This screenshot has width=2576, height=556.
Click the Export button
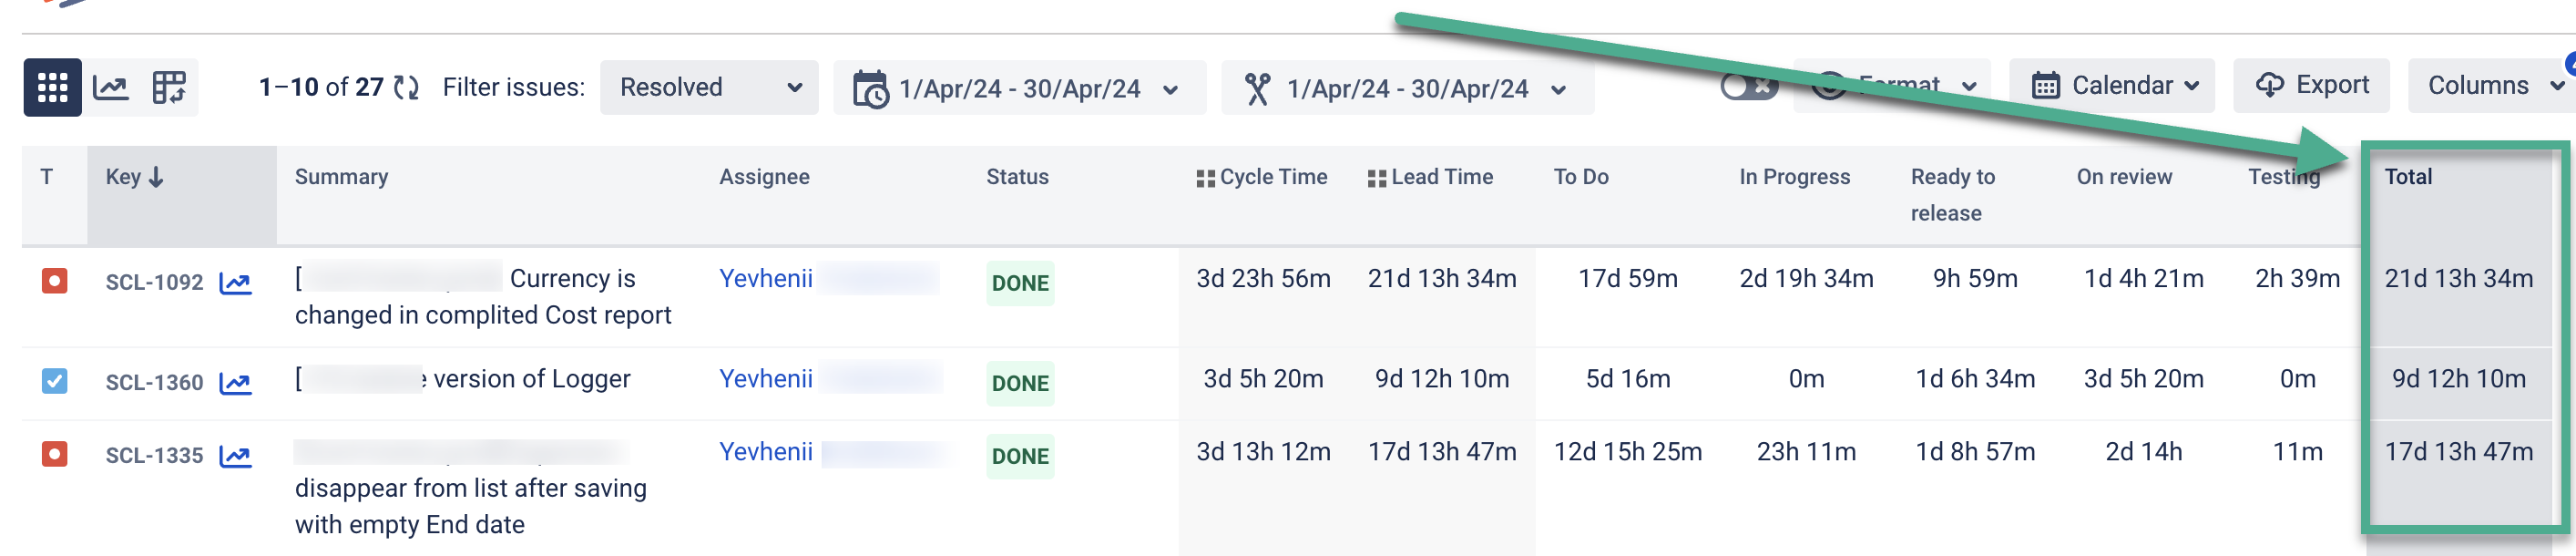pyautogui.click(x=2310, y=85)
